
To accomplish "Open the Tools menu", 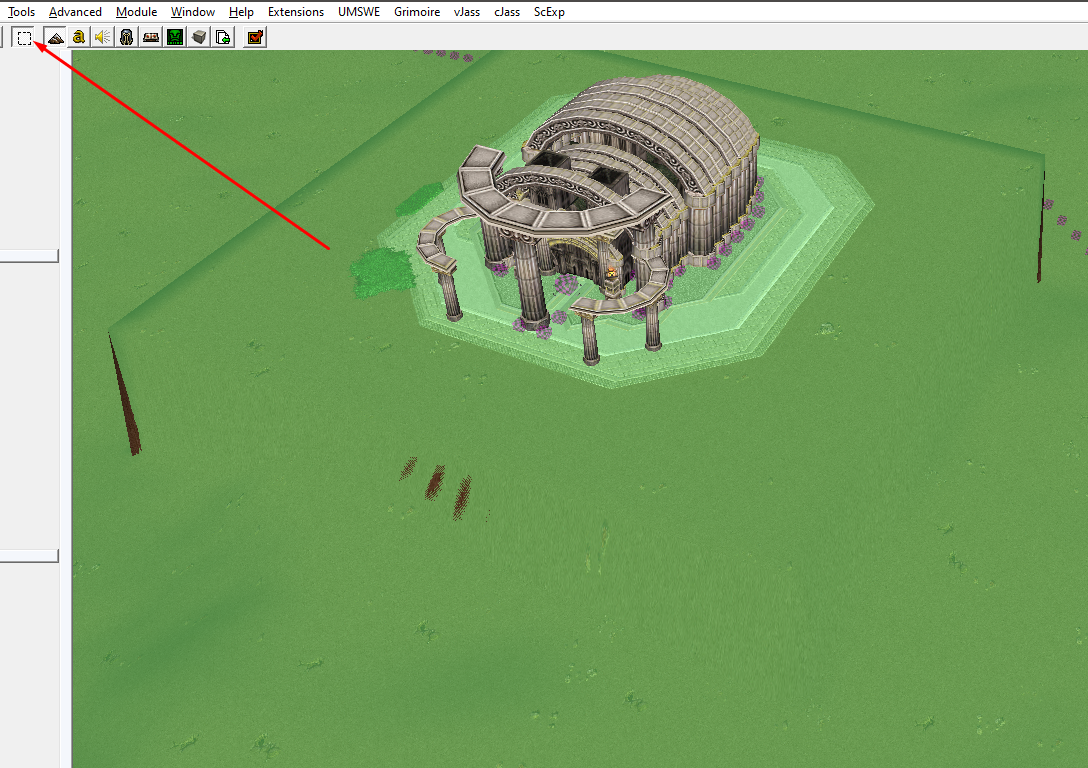I will (21, 12).
